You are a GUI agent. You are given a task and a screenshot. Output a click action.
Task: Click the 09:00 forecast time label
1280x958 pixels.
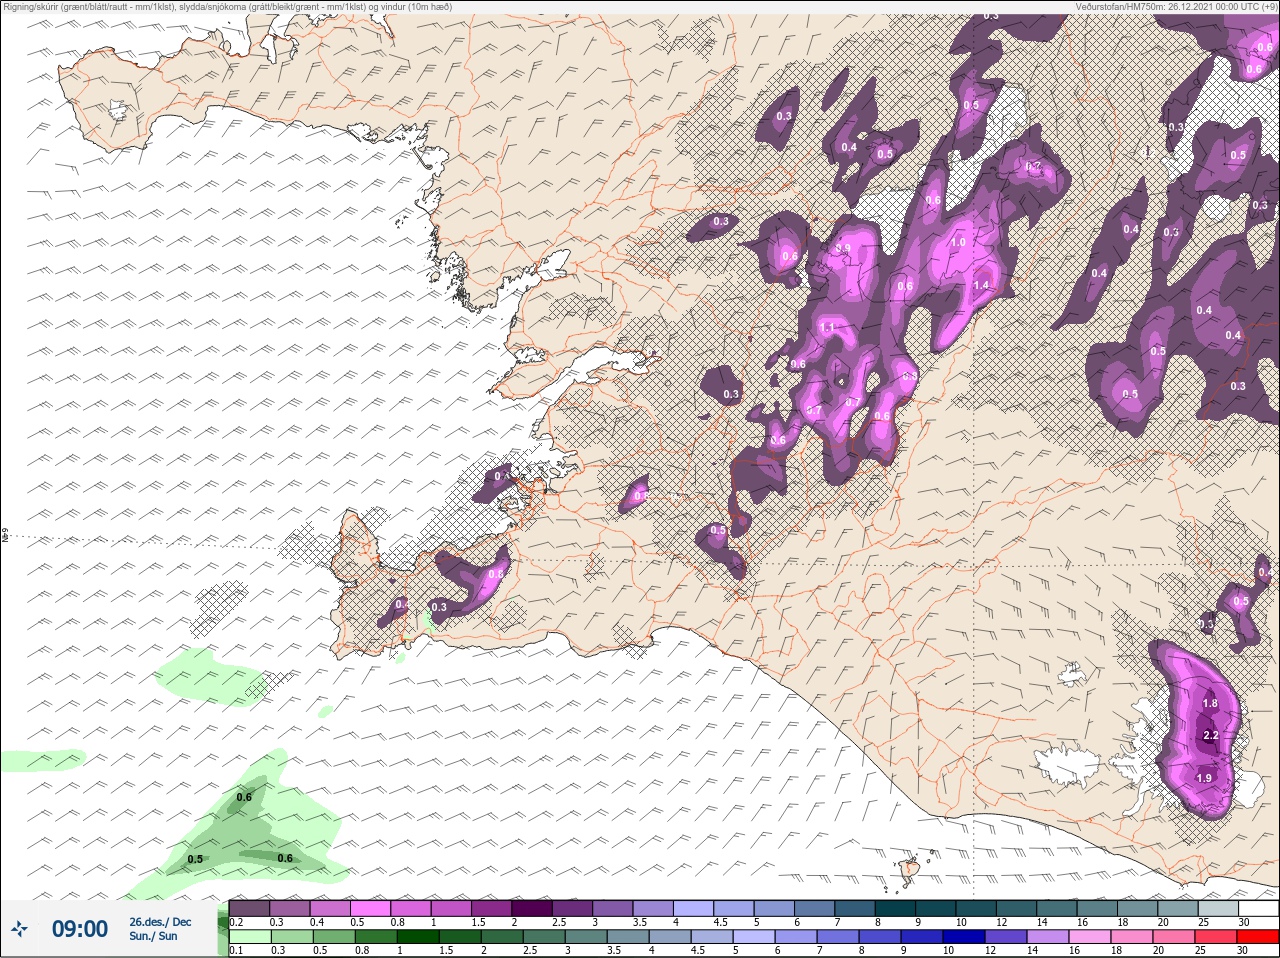(80, 929)
